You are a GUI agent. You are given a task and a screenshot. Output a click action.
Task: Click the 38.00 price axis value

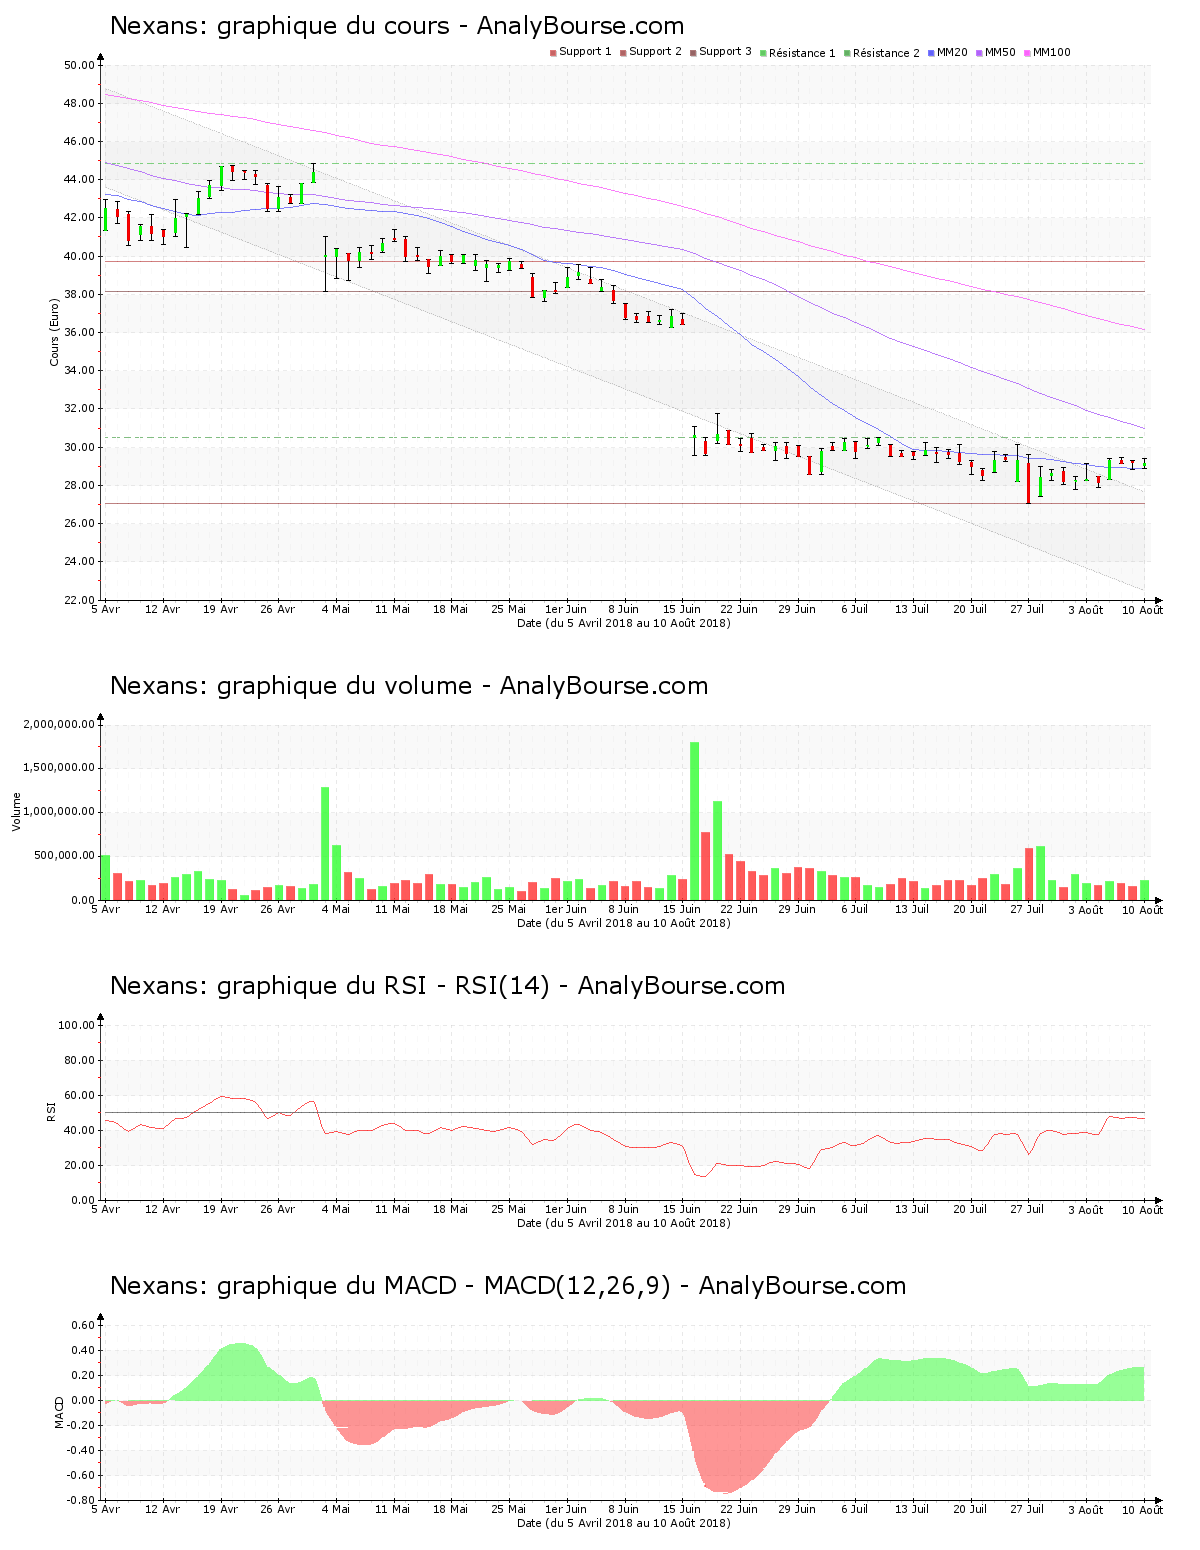pos(79,294)
